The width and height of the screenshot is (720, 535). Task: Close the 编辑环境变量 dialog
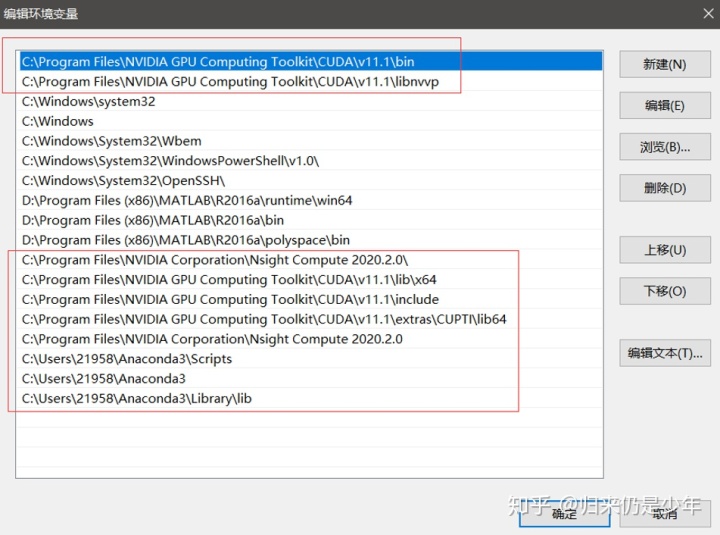(x=708, y=14)
